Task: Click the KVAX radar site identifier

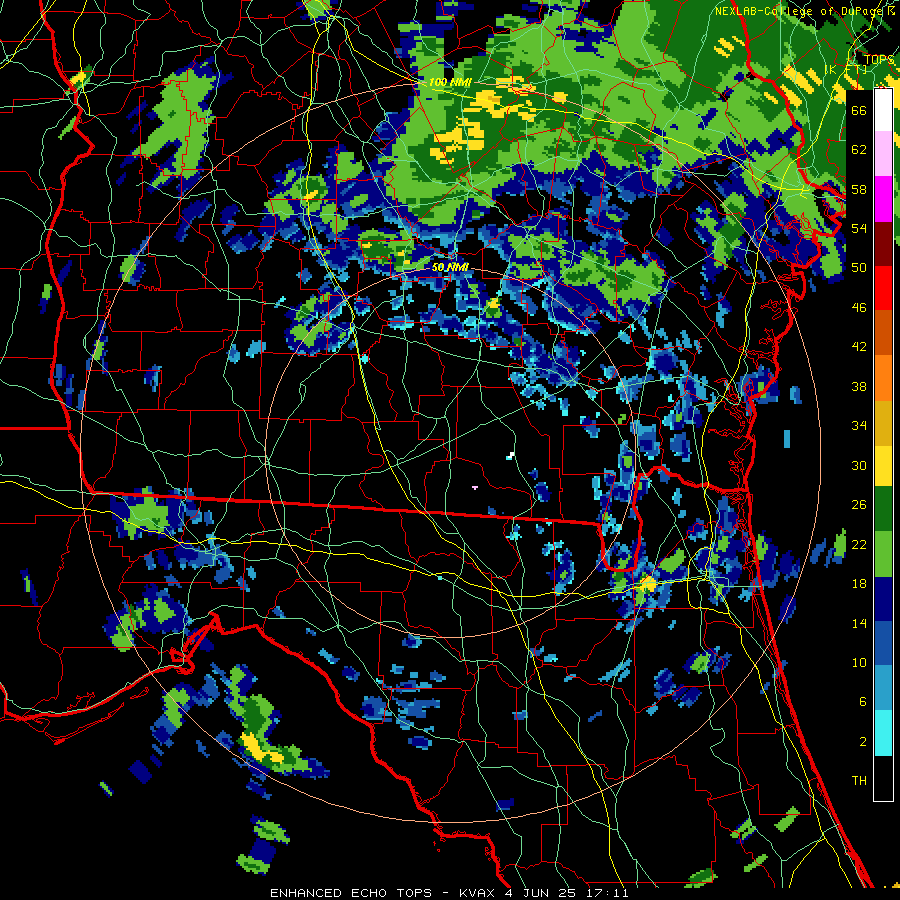Action: (479, 893)
